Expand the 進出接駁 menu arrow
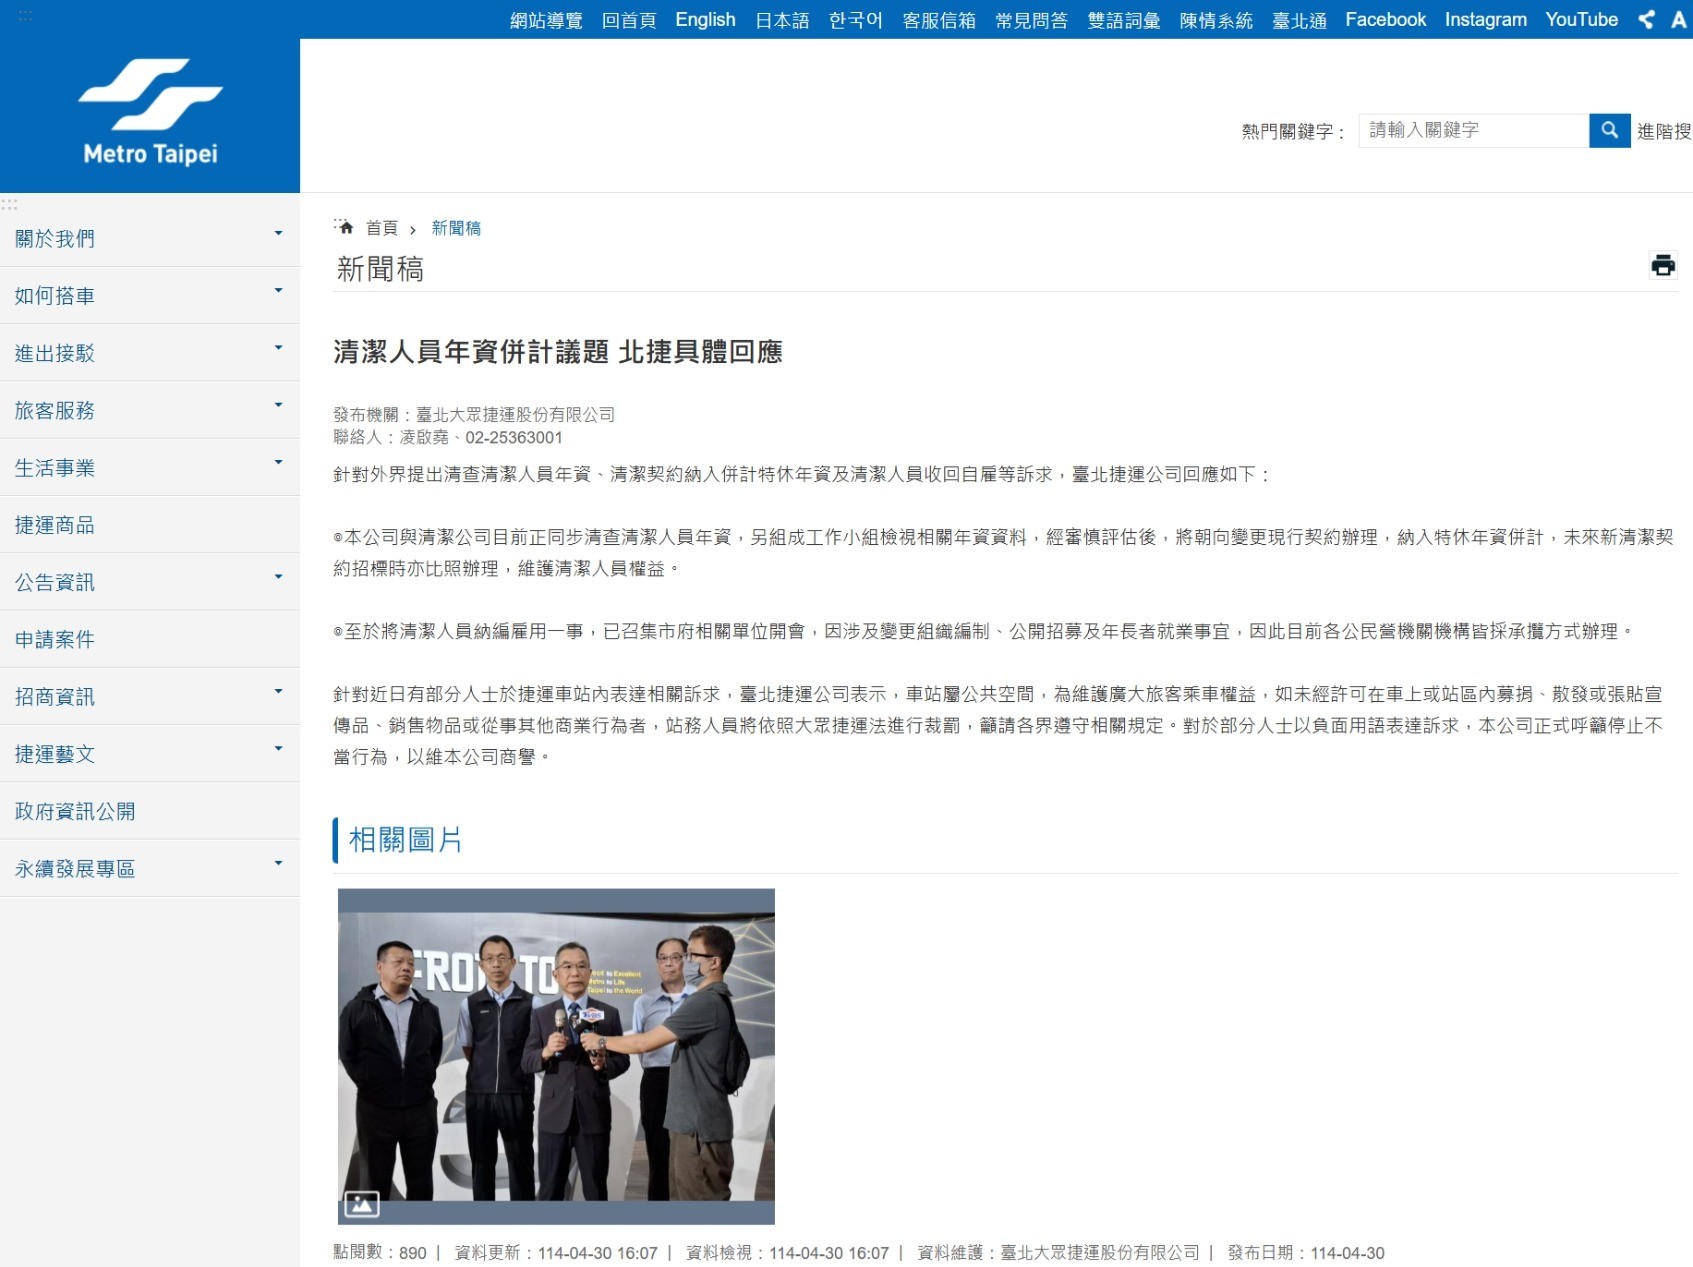The image size is (1693, 1267). (279, 347)
